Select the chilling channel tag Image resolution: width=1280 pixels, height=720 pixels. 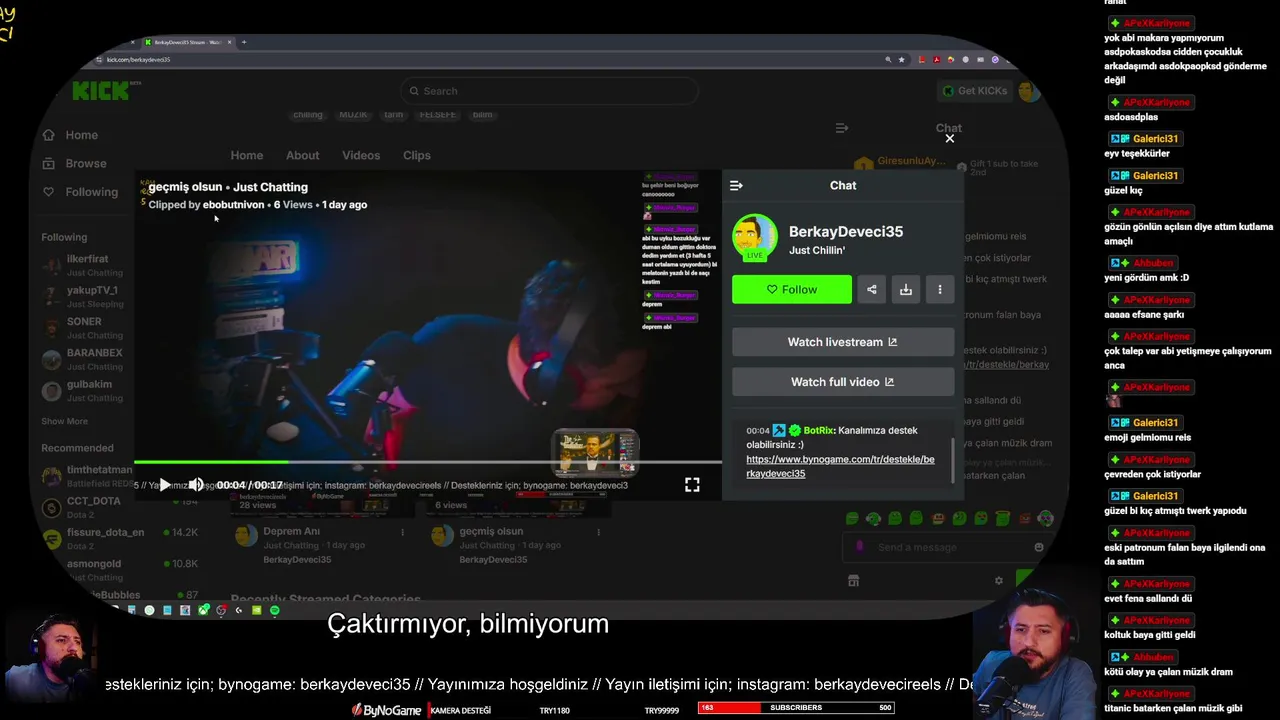(x=308, y=114)
